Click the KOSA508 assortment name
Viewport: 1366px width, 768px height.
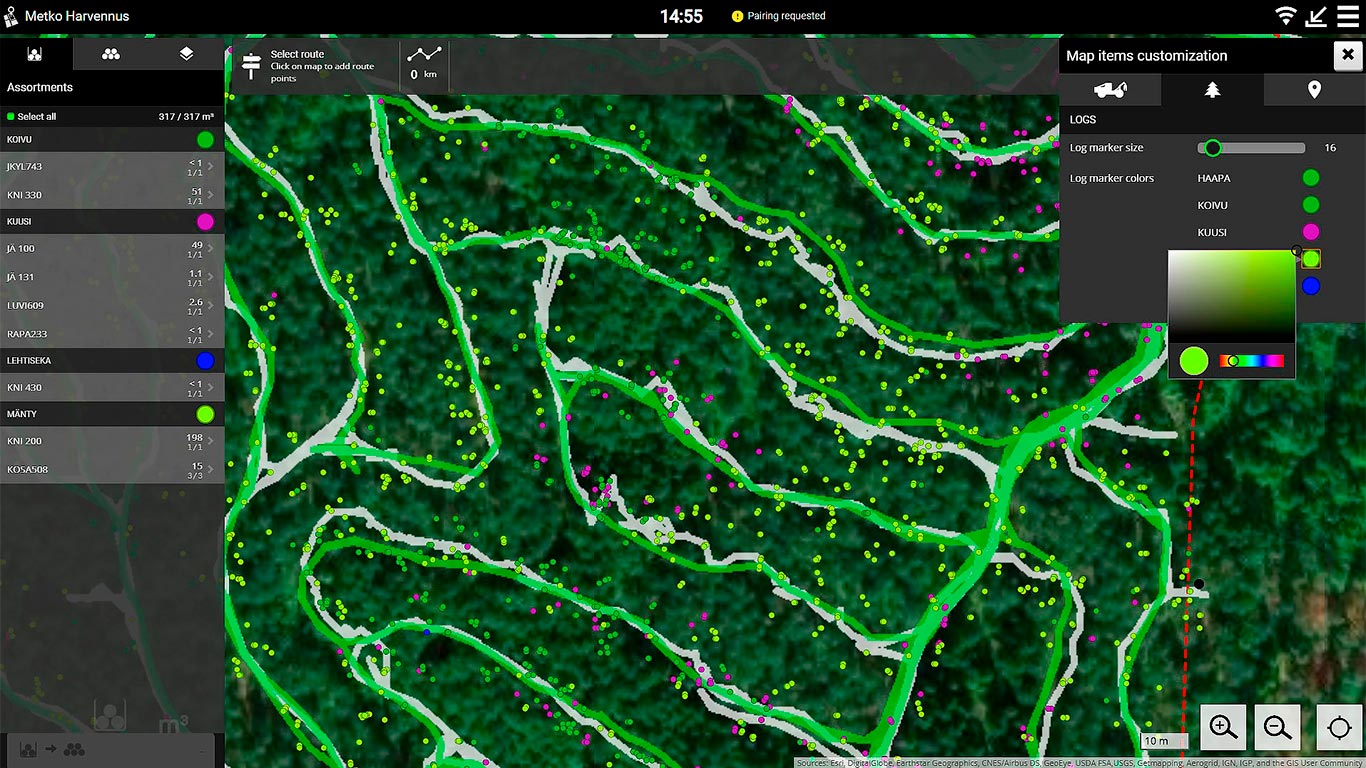point(28,470)
